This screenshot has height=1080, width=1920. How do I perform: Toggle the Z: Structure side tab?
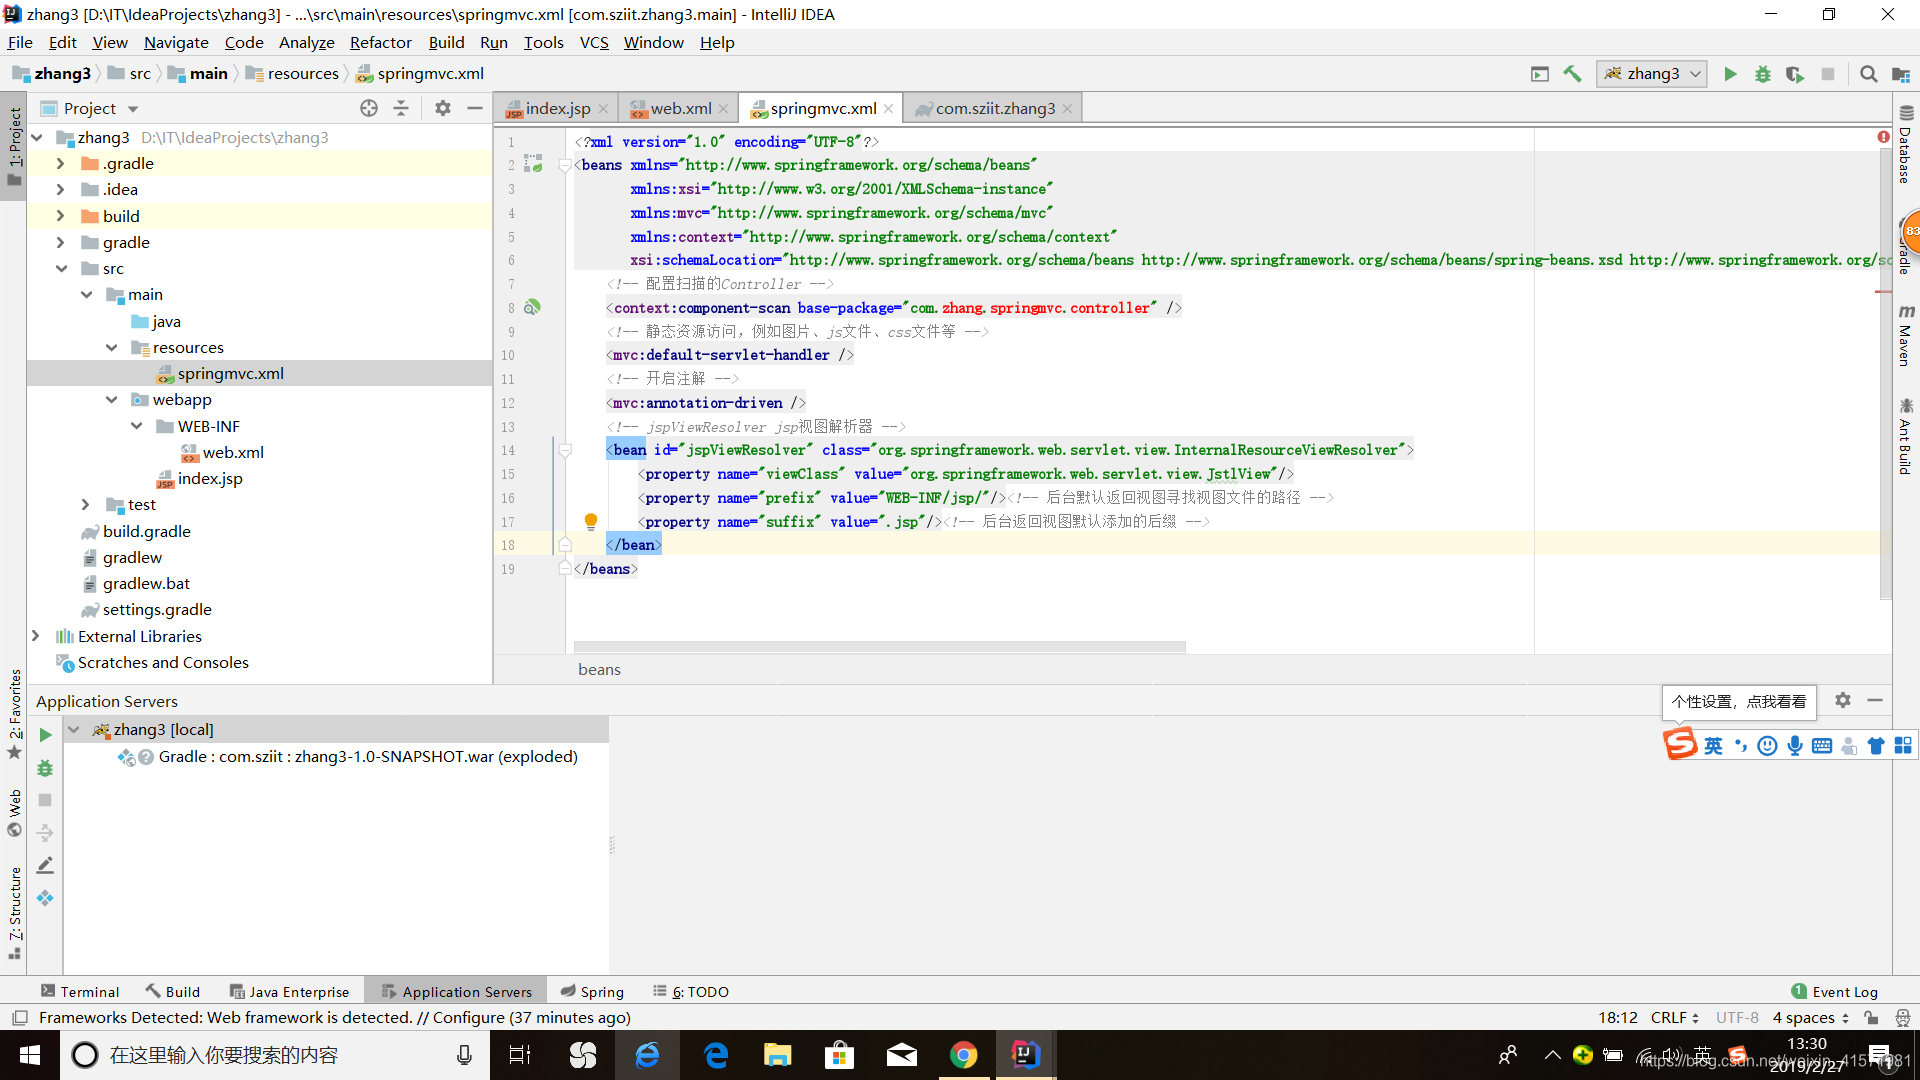coord(14,912)
